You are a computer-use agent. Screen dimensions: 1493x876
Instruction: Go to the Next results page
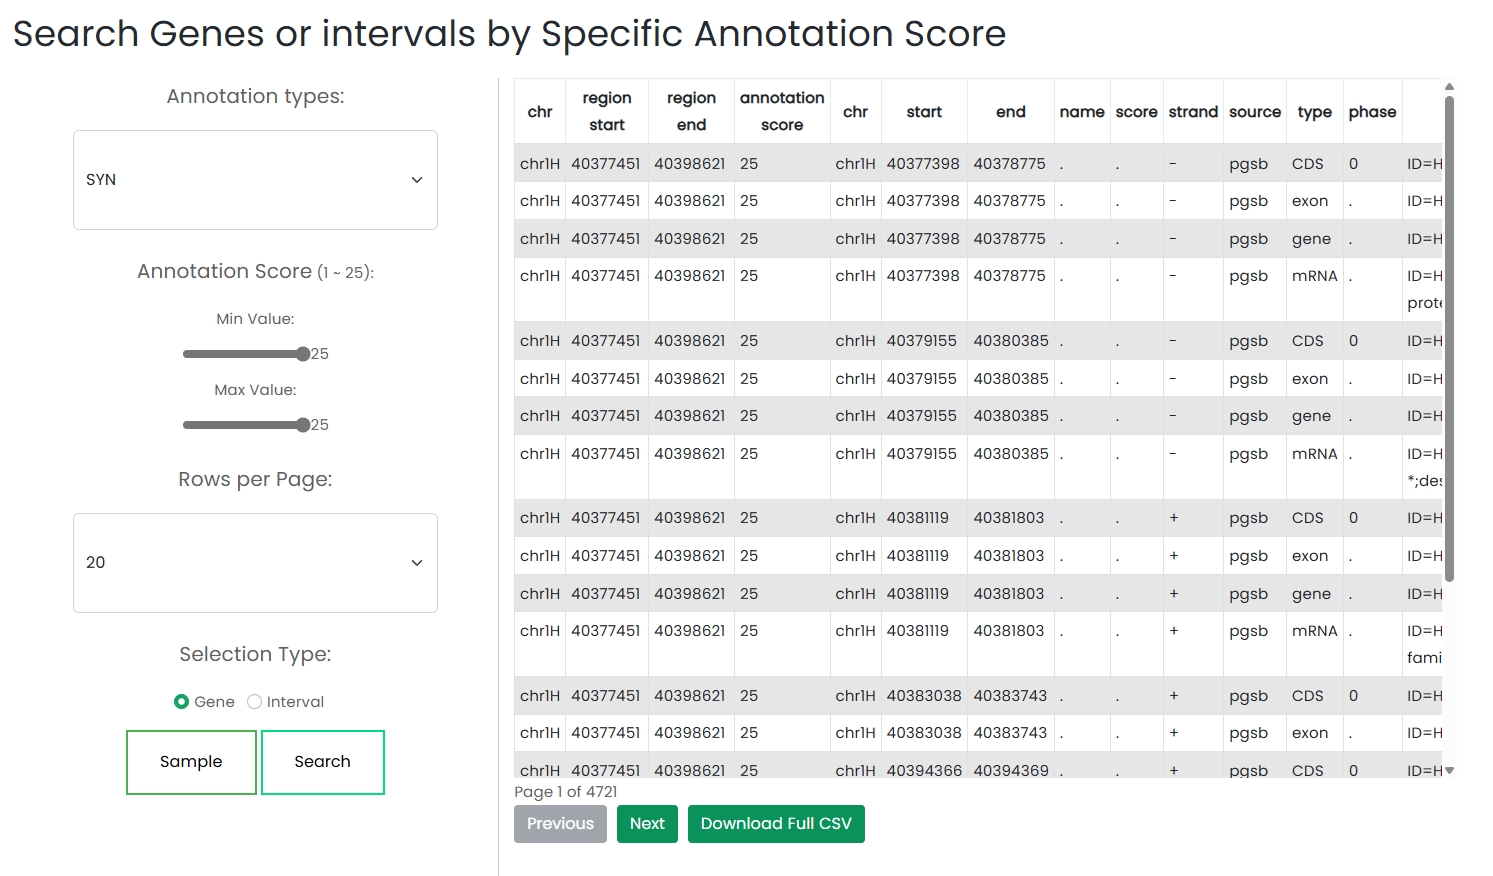coord(647,824)
